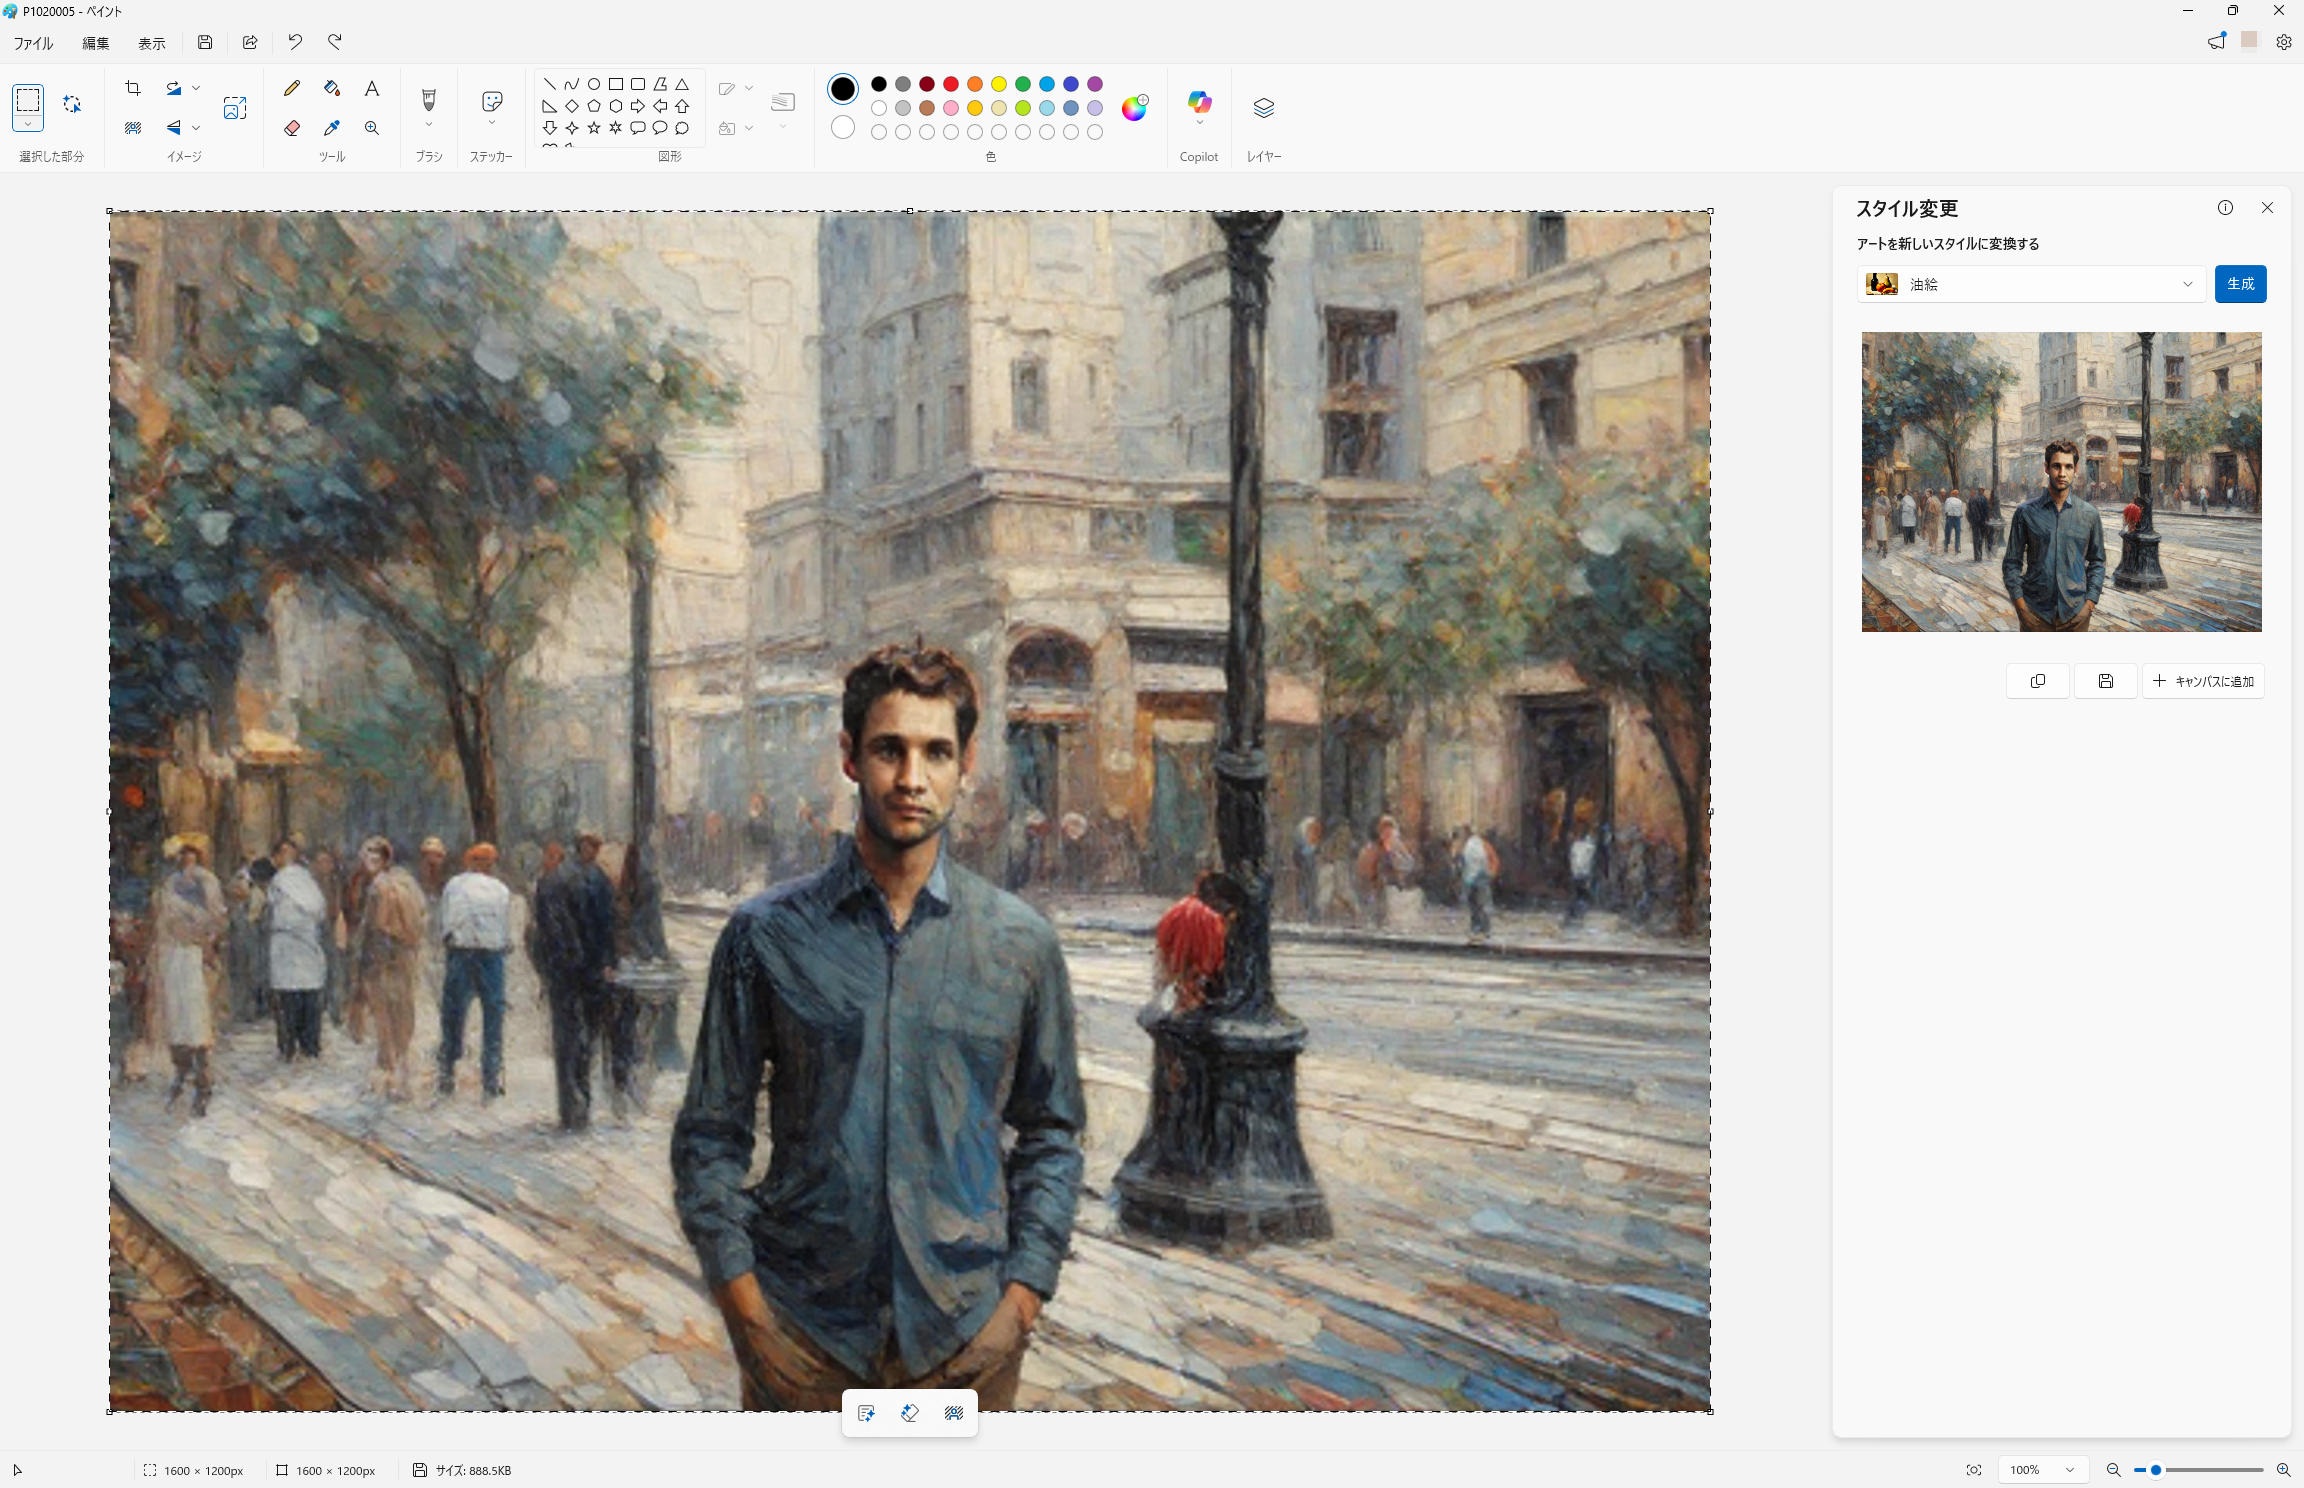Open the 100% zoom level dropdown
Viewport: 2304px width, 1488px height.
(2042, 1470)
